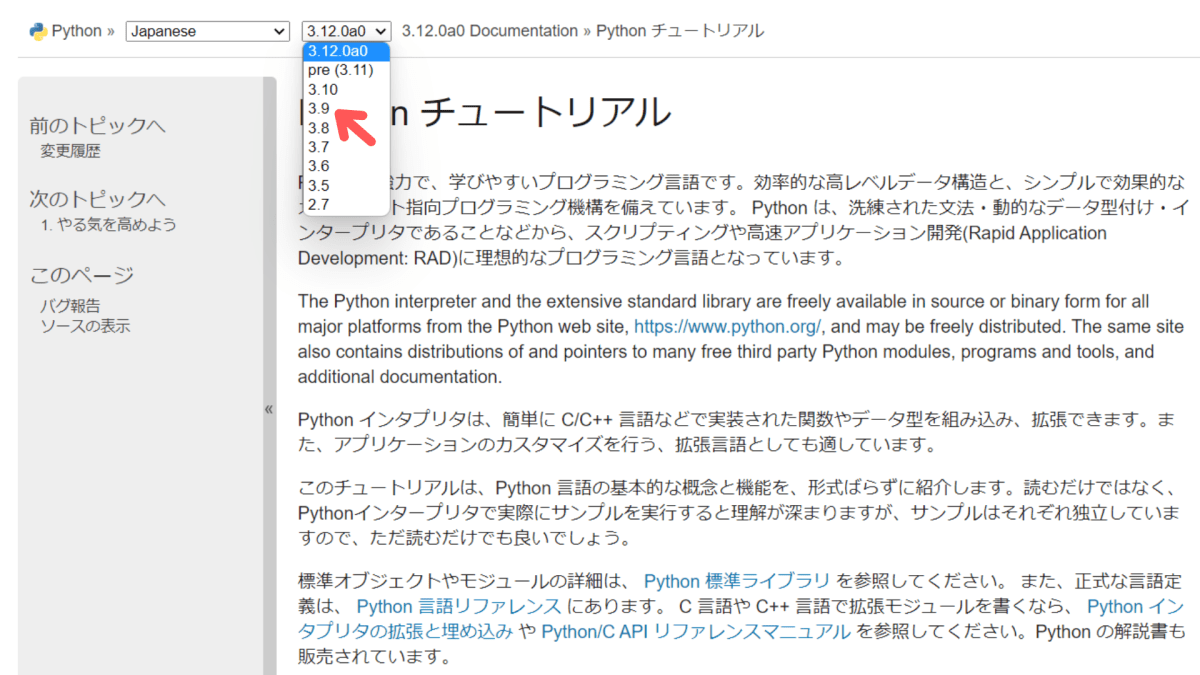
Task: Pick version 3.7 from dropdown list
Action: pos(346,147)
